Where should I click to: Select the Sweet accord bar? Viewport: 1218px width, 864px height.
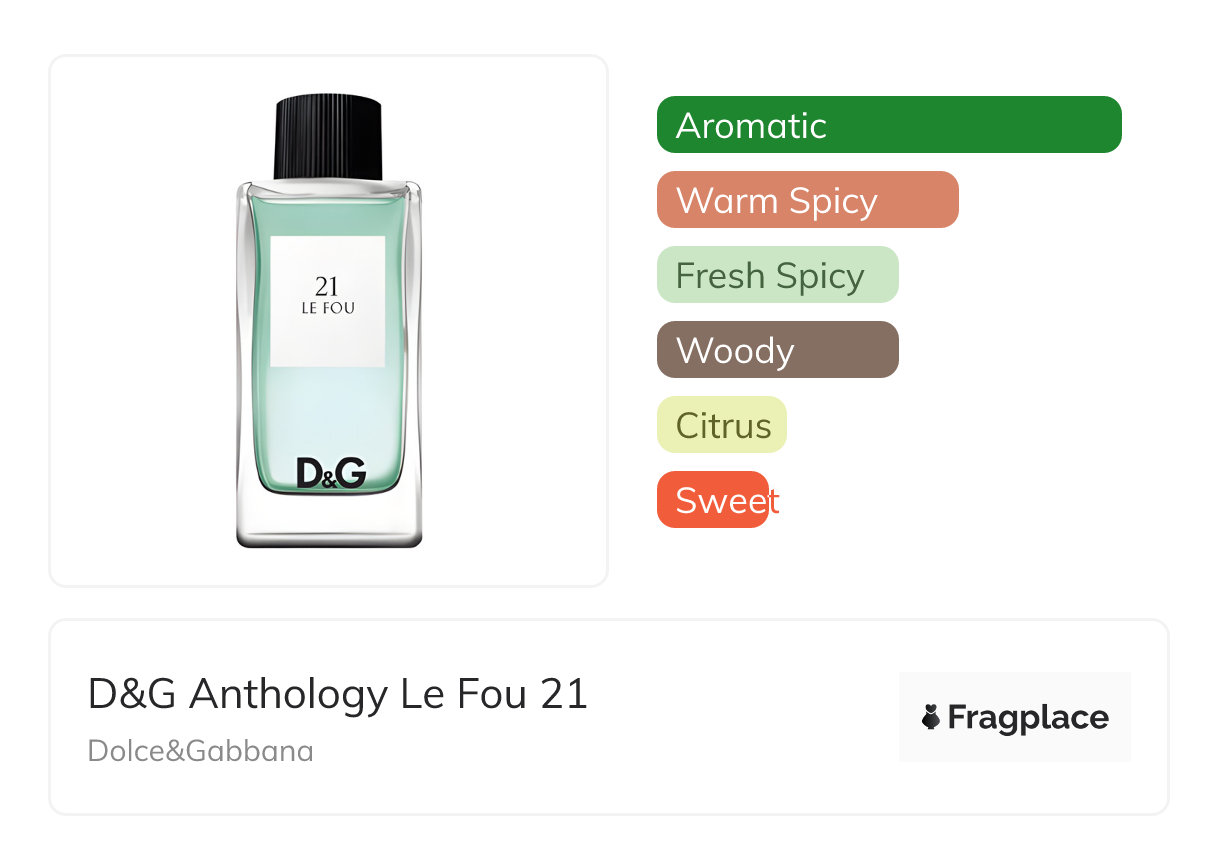point(713,500)
